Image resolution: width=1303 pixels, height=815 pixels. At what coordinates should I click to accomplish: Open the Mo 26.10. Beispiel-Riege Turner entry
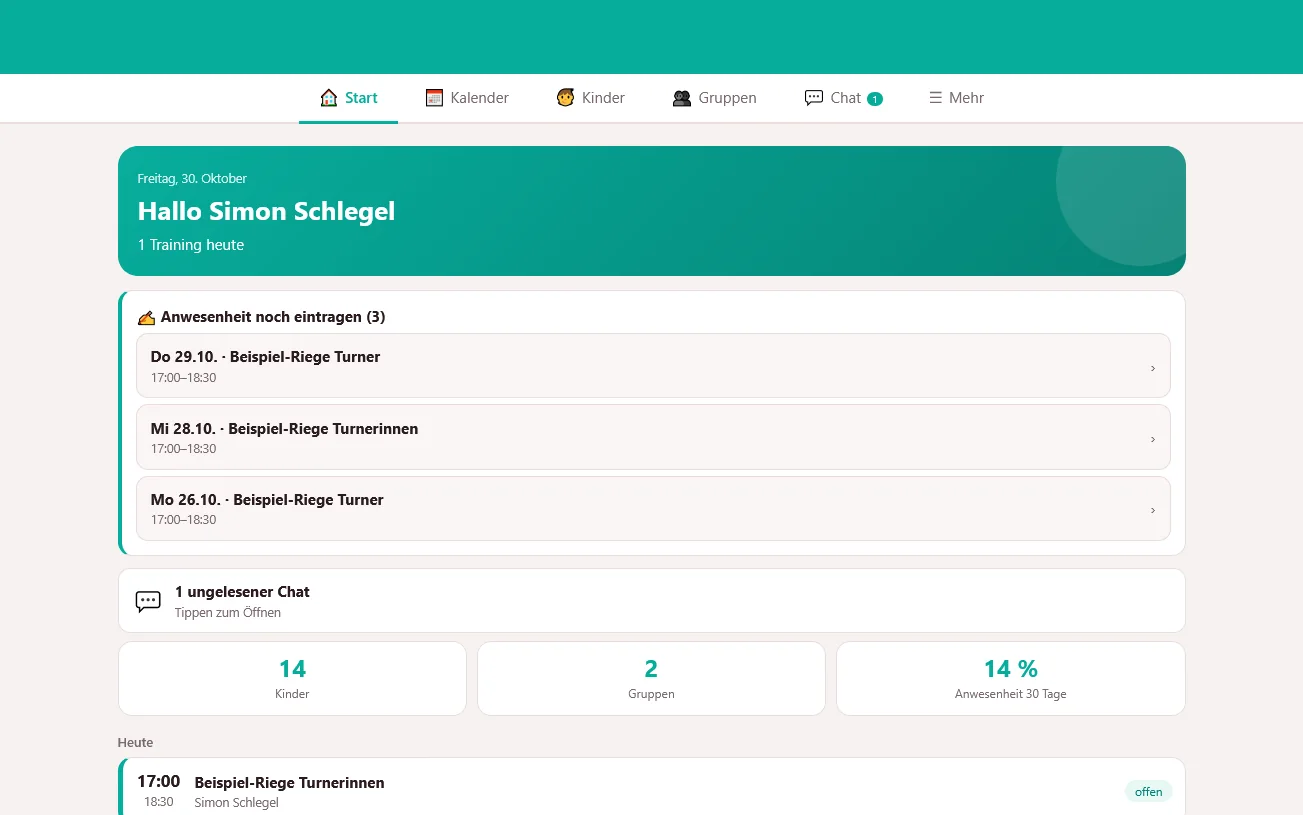[x=653, y=508]
